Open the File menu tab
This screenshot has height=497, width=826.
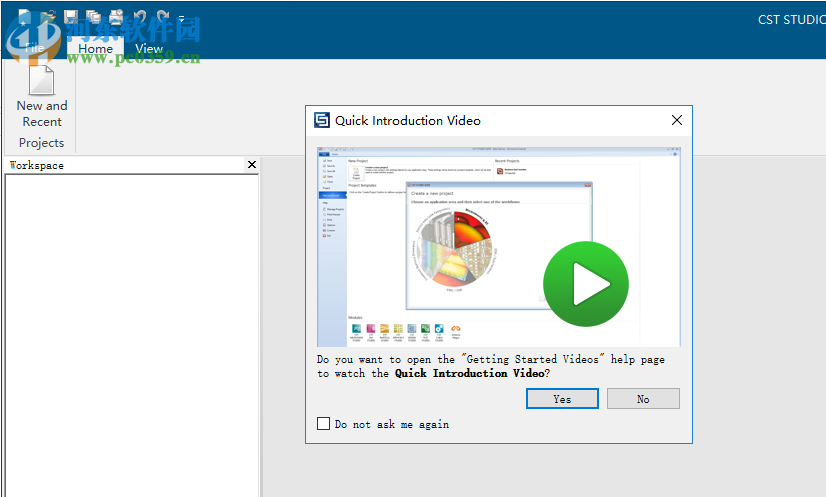coord(35,48)
